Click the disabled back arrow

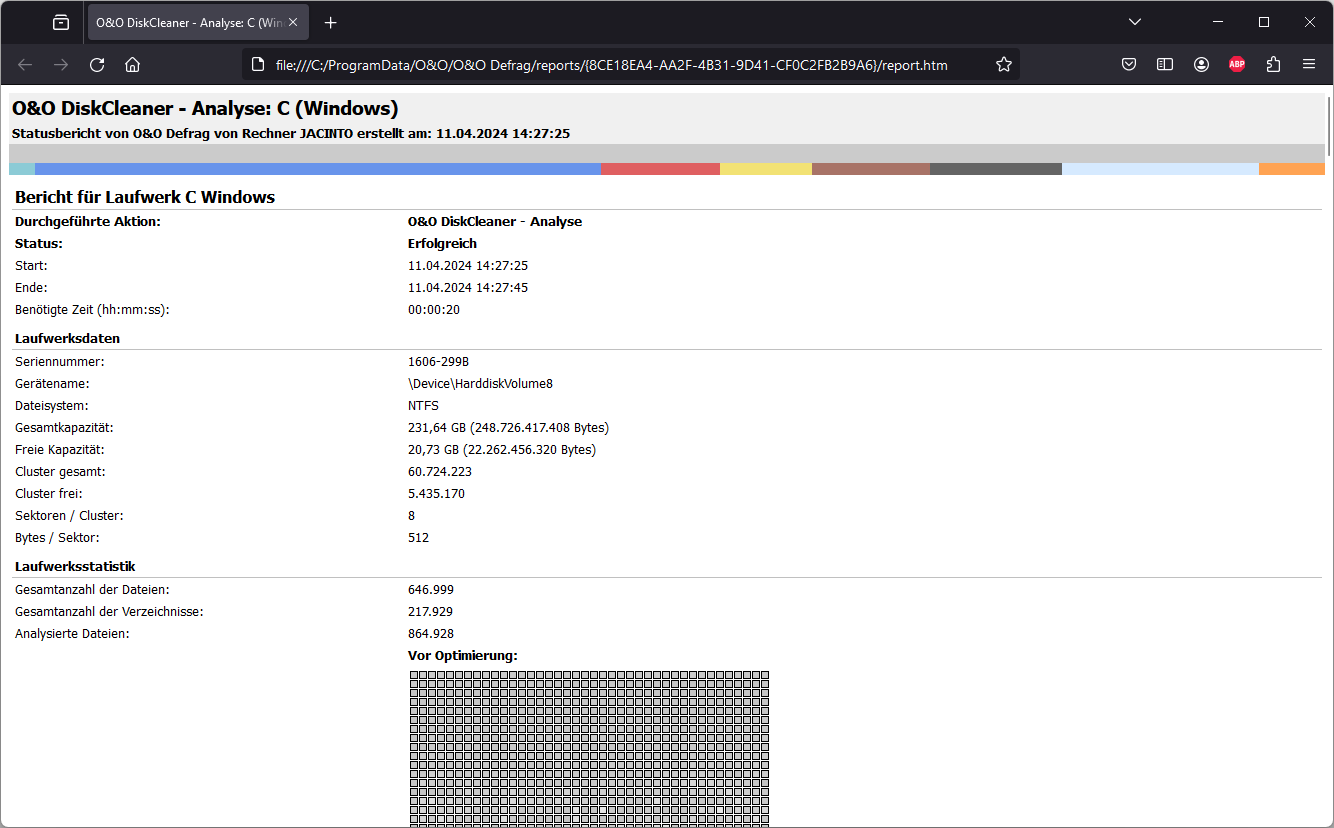coord(25,65)
